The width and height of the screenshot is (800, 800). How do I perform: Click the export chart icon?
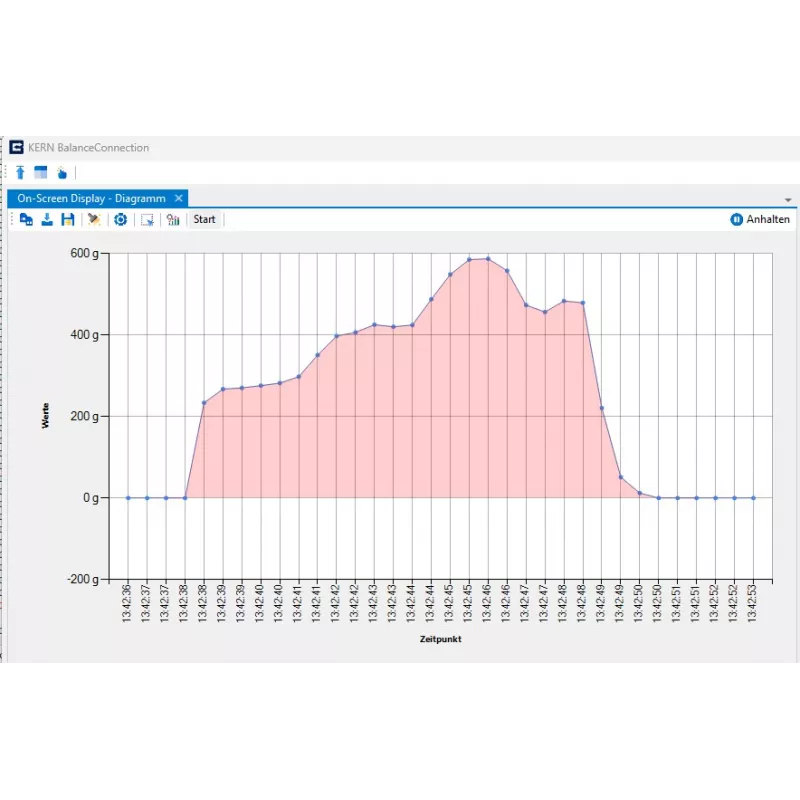(x=147, y=219)
